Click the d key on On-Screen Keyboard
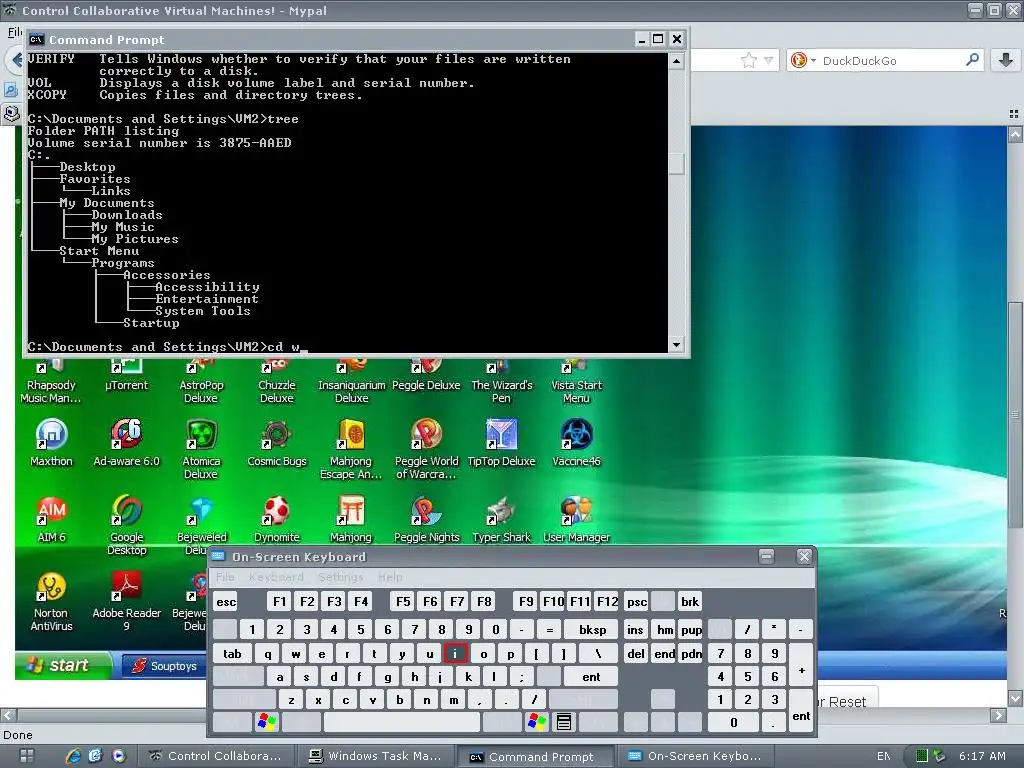The image size is (1024, 768). [334, 677]
